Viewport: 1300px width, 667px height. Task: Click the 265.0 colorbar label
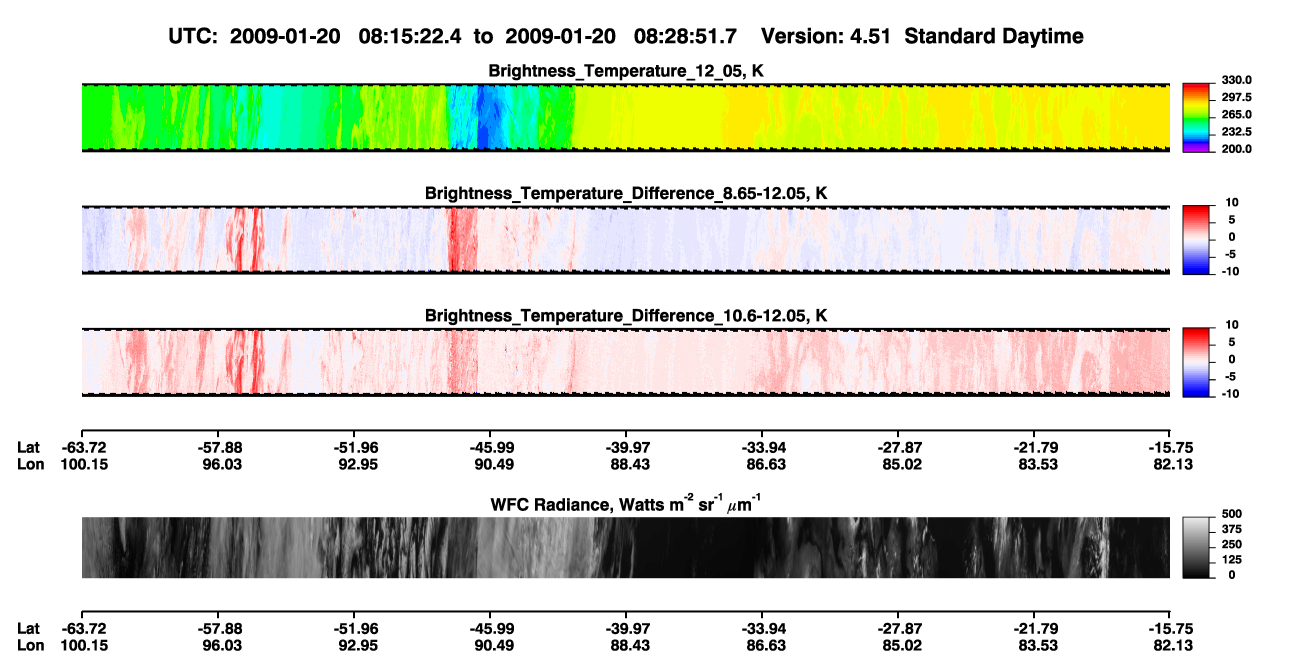pos(1236,114)
